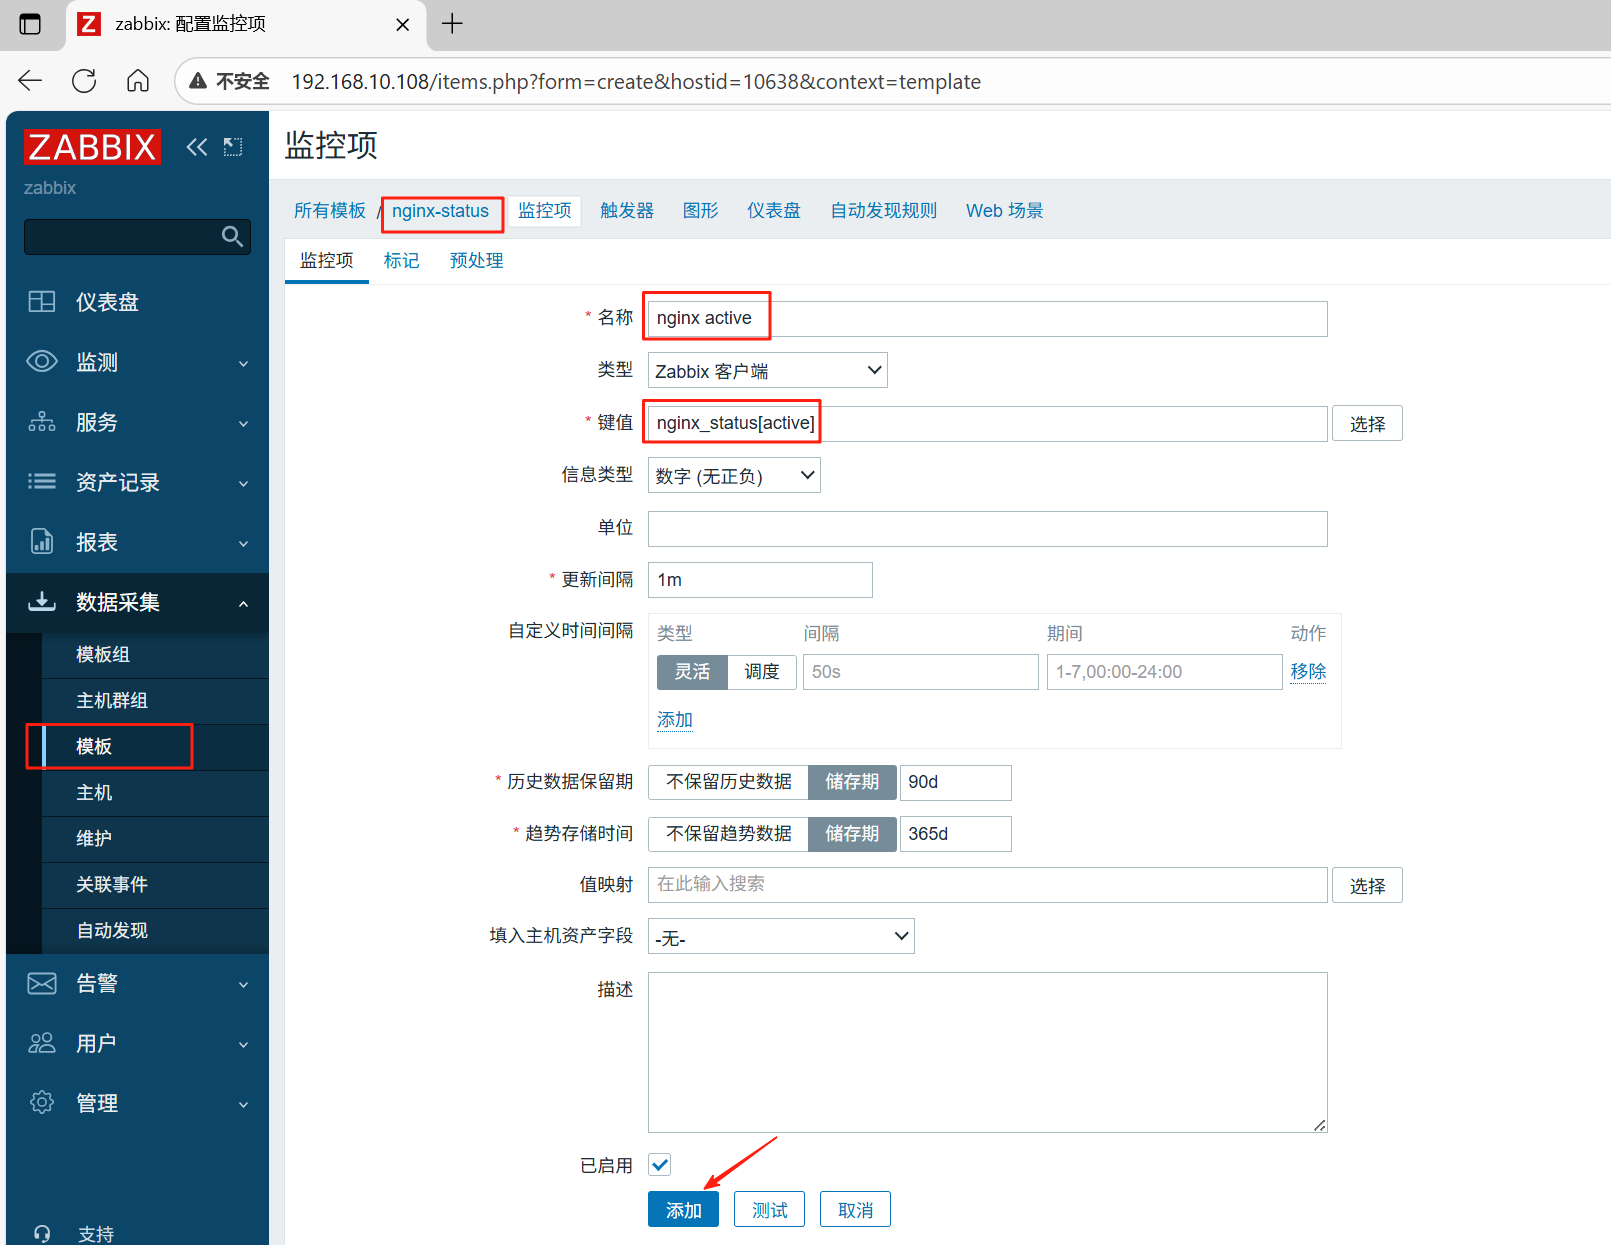Choose 储存期 for 历史数据保留期
1611x1245 pixels.
point(852,782)
